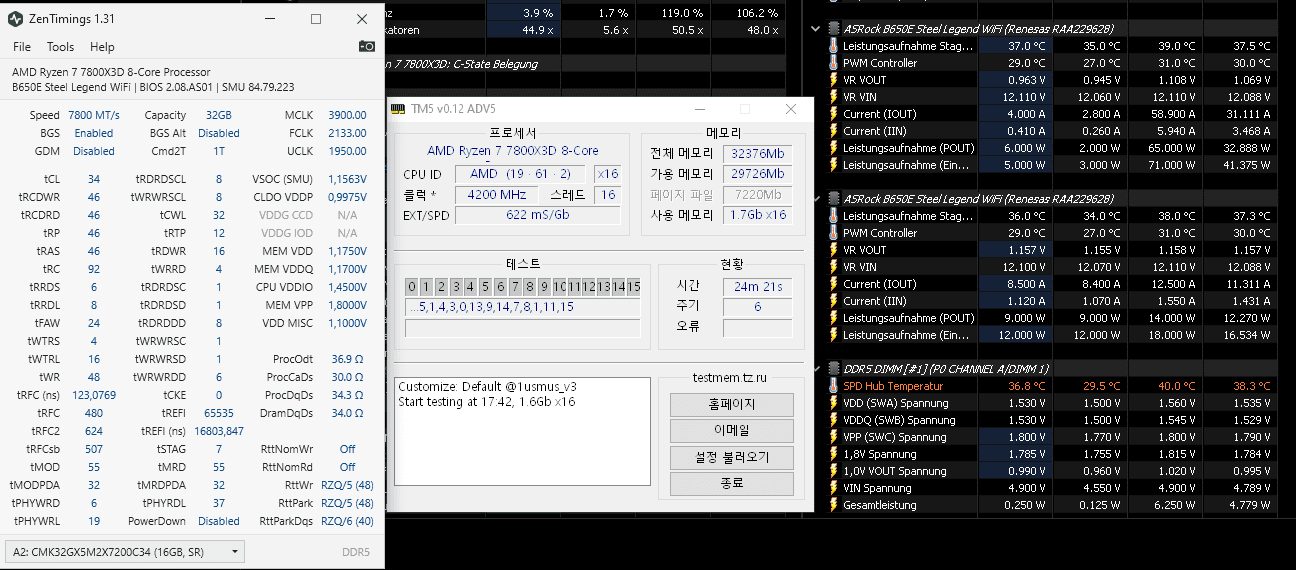Click the PowerDown Disabled value

(219, 521)
